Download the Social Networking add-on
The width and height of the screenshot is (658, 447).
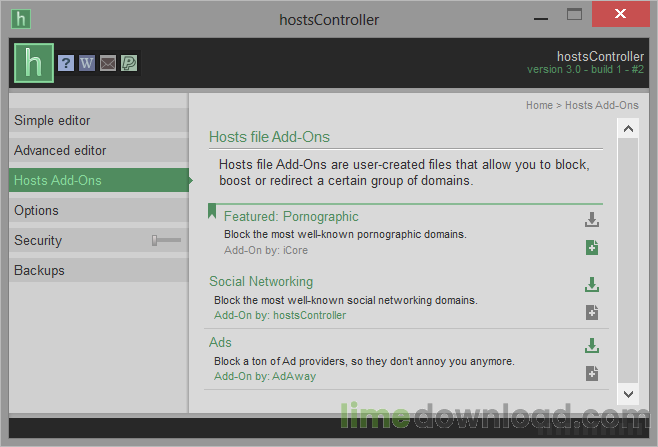pos(592,285)
